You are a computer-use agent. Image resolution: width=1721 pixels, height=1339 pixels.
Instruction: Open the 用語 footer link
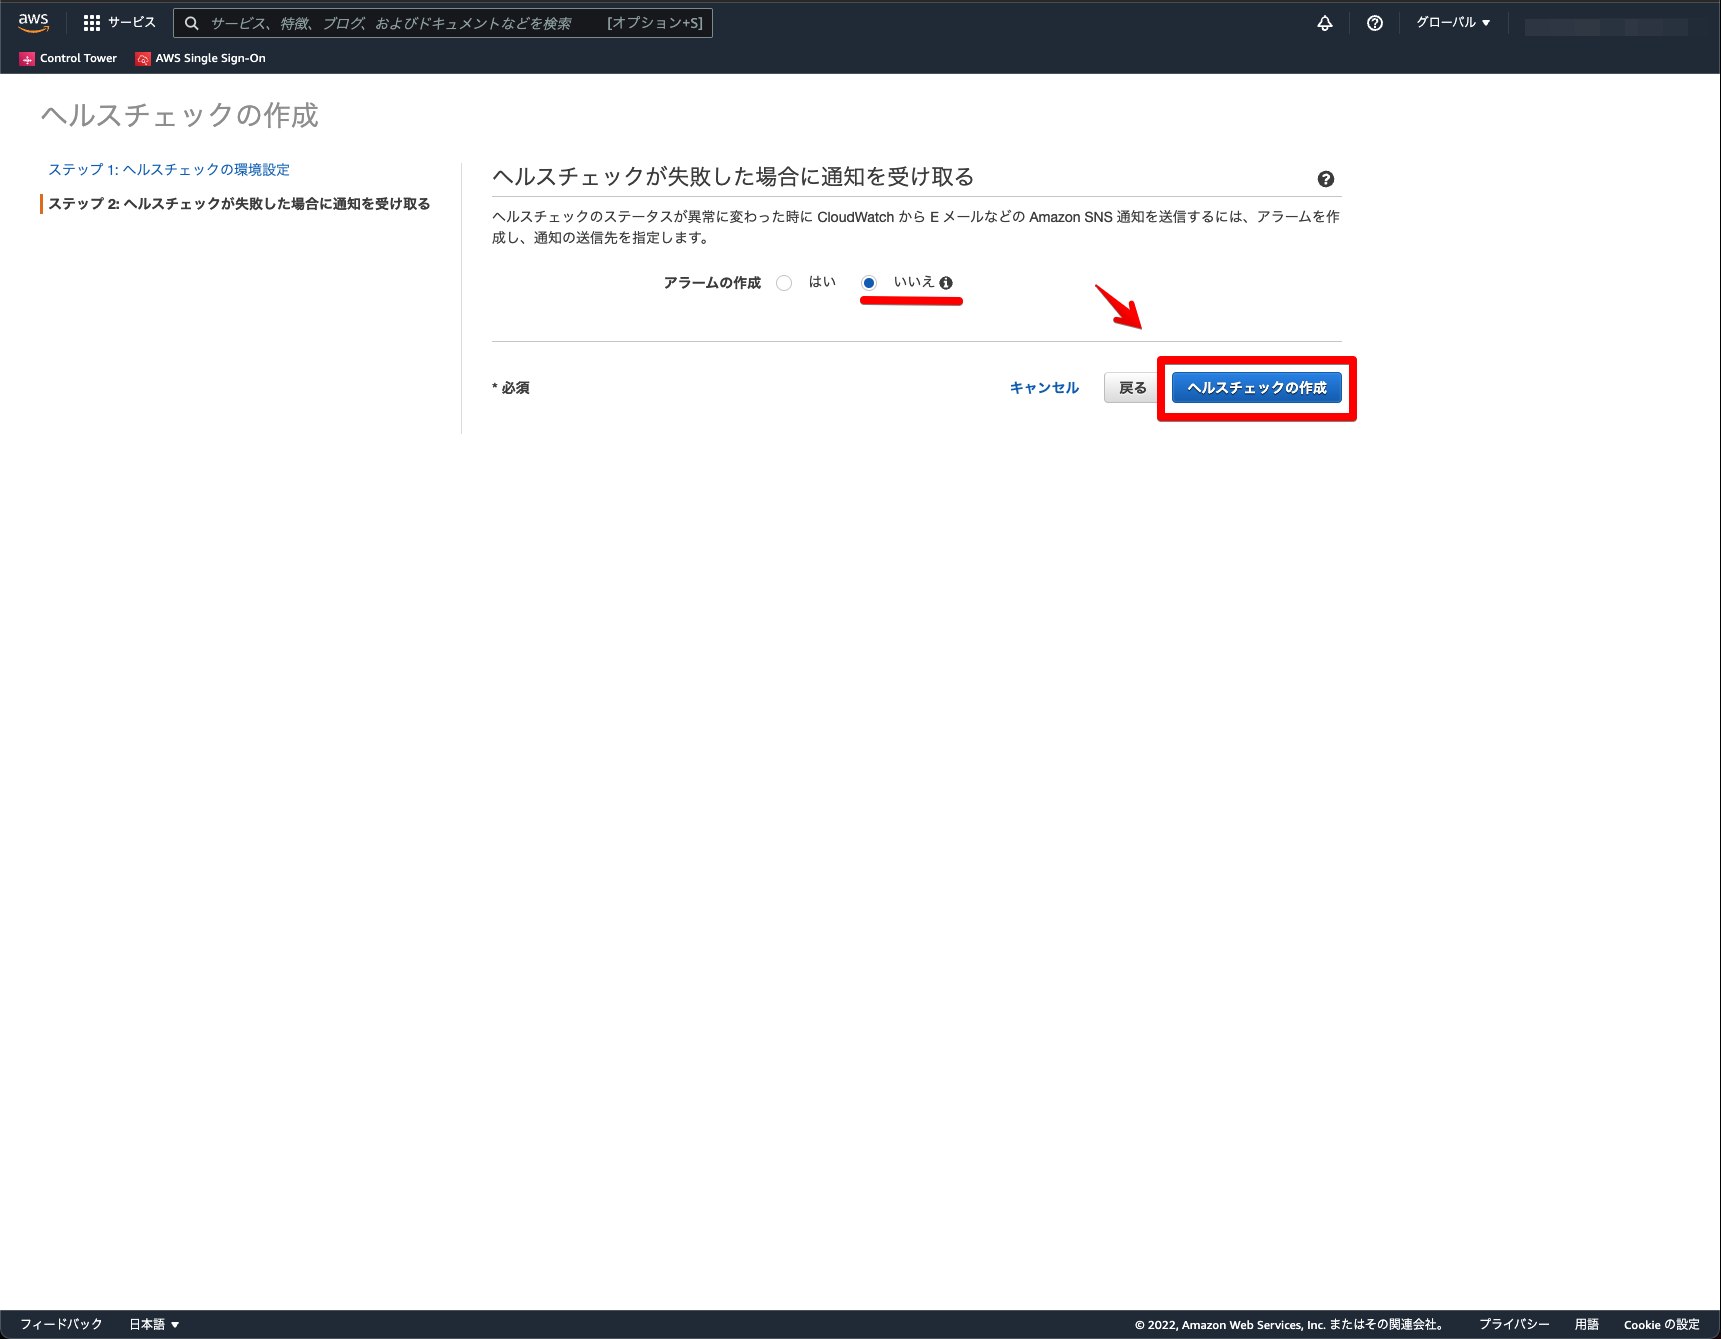tap(1586, 1324)
